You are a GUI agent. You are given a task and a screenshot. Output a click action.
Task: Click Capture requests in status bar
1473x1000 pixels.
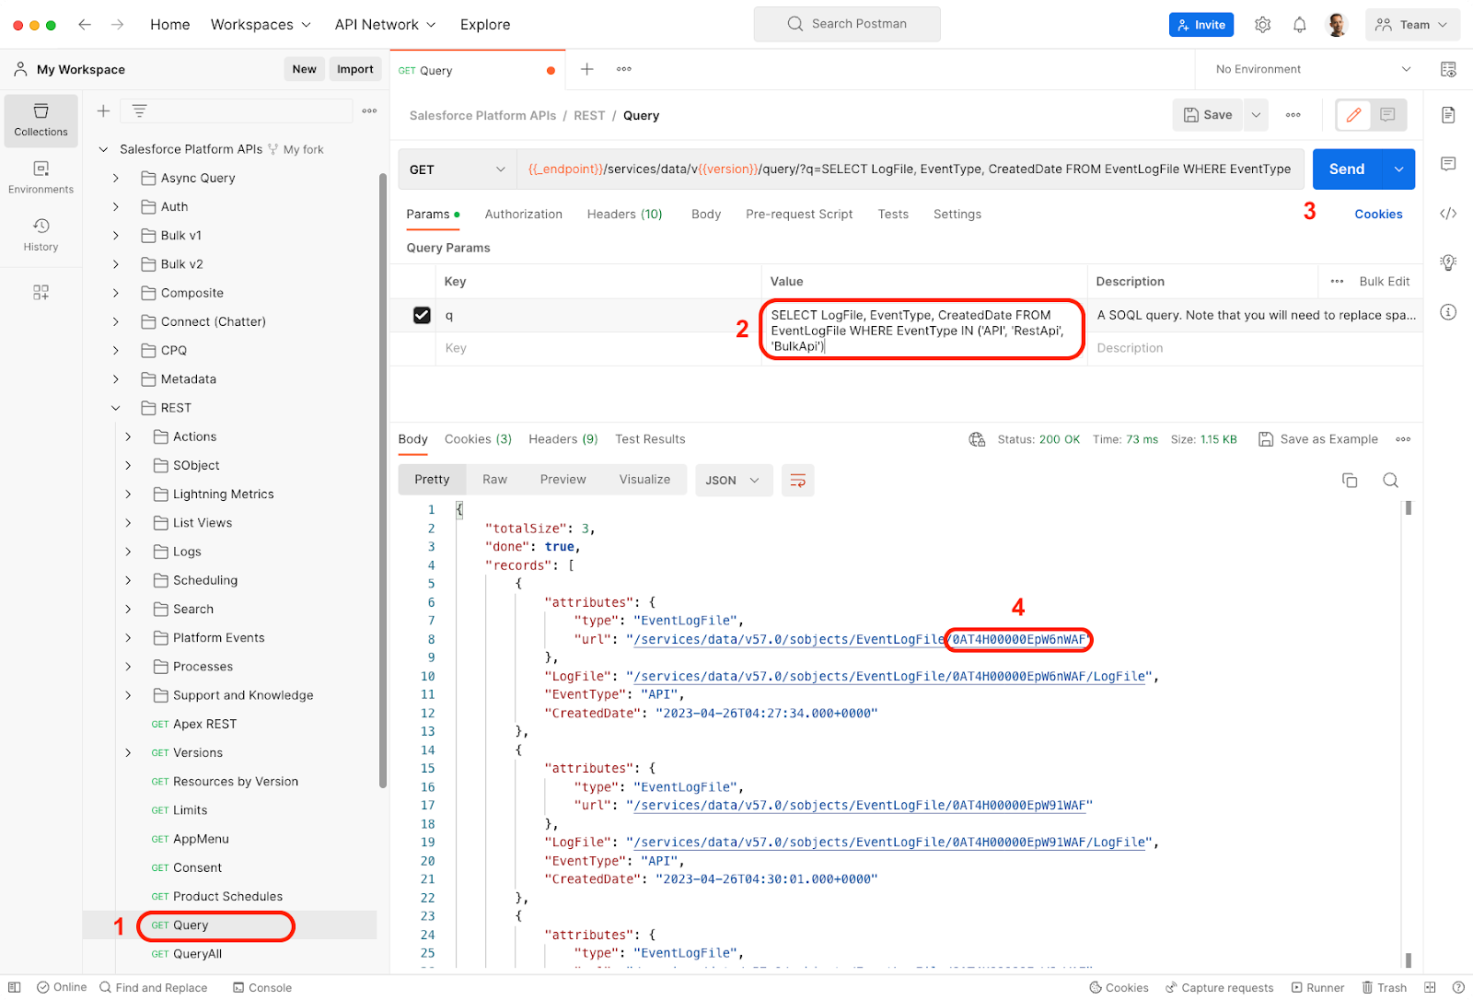click(x=1219, y=988)
